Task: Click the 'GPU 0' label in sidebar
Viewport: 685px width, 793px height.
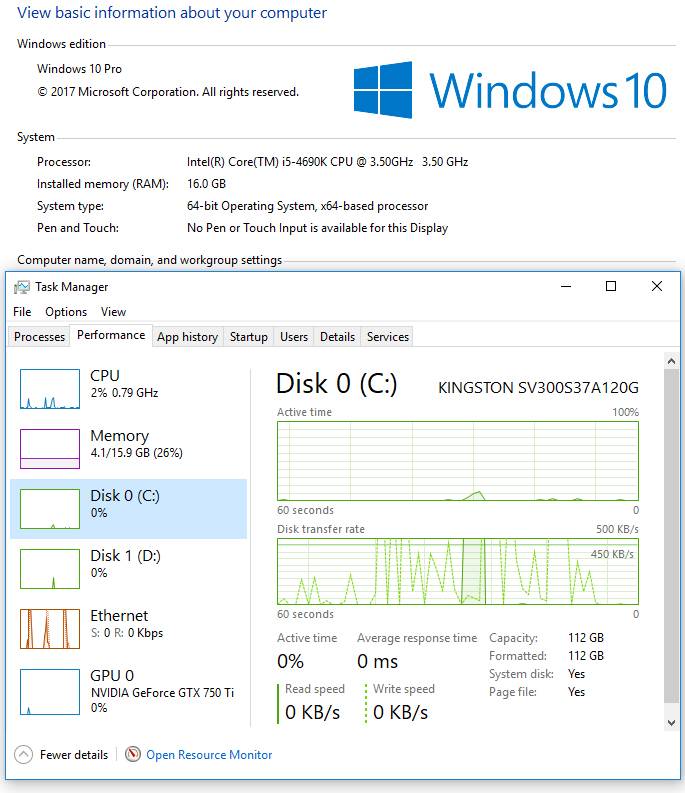Action: pos(112,676)
